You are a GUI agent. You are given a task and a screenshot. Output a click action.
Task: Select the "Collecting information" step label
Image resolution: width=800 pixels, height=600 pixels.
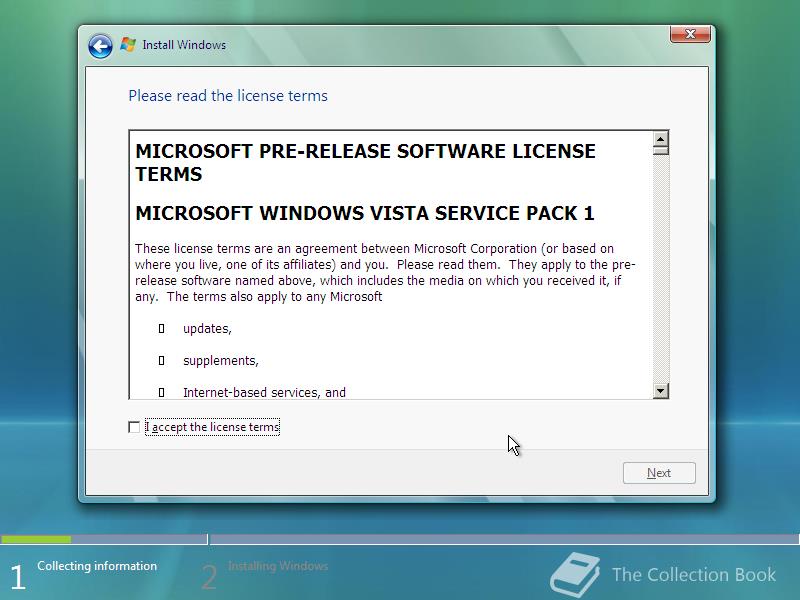[x=98, y=566]
